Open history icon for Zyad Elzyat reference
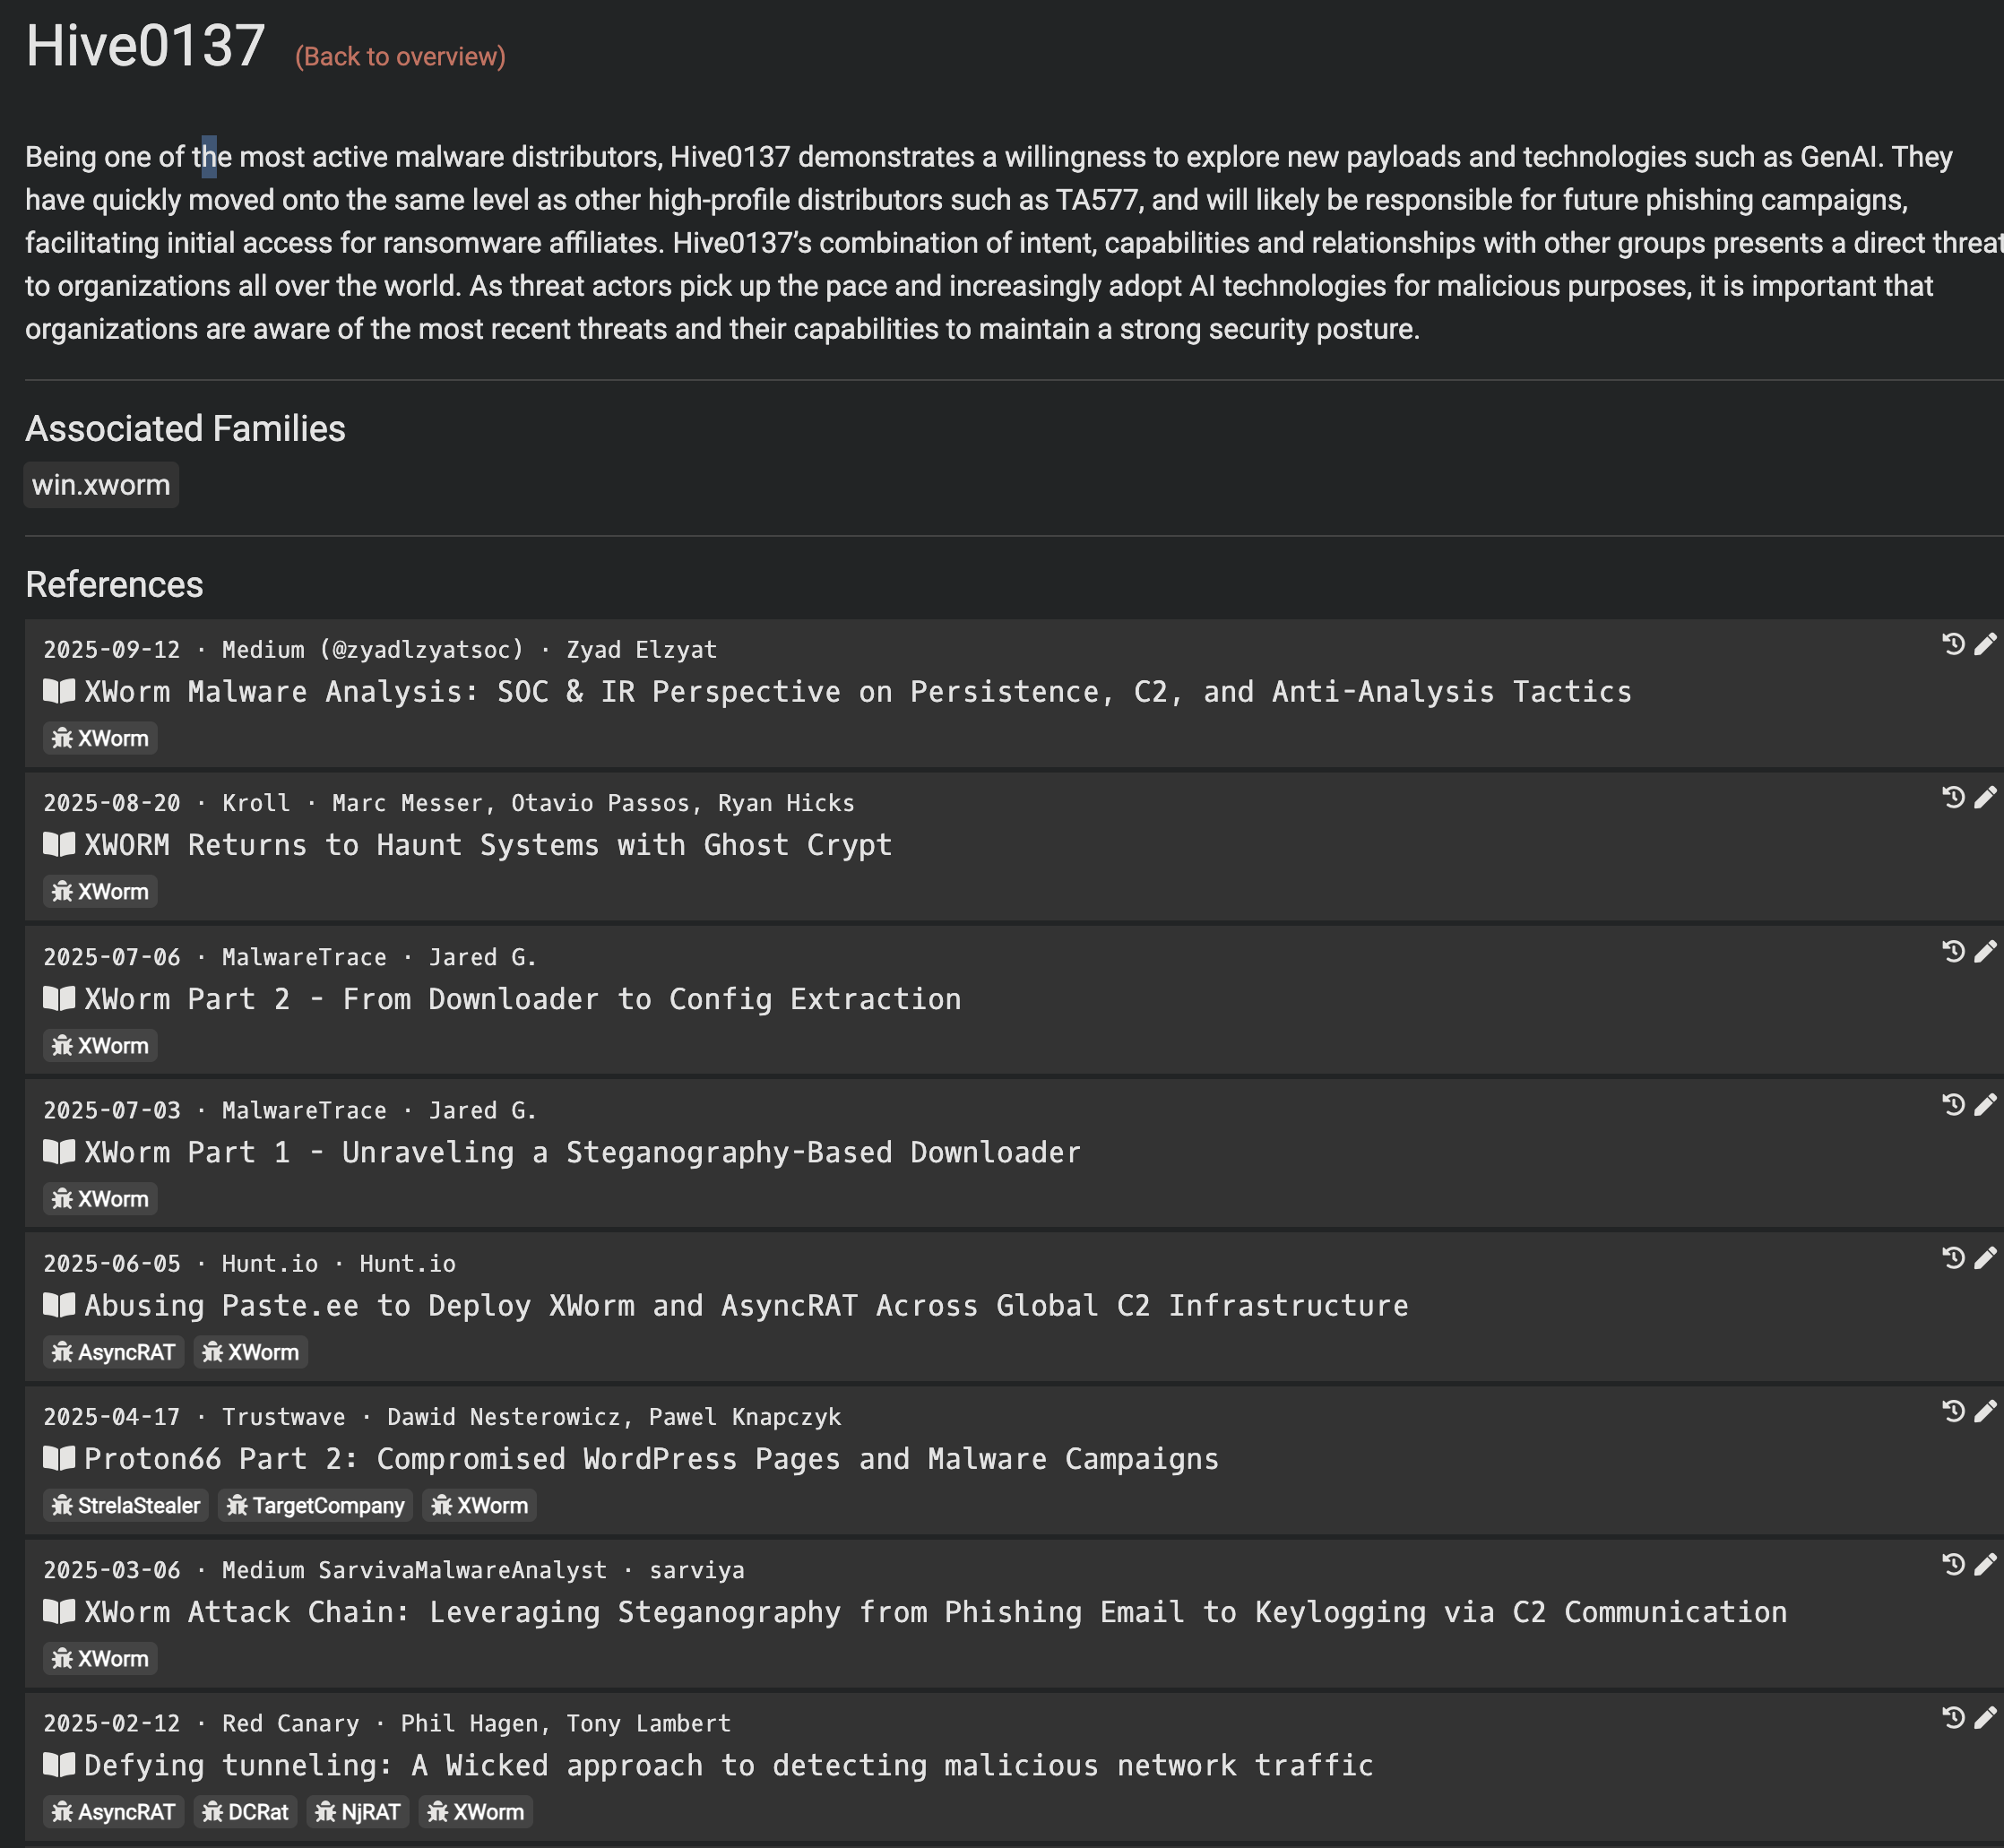The height and width of the screenshot is (1848, 2004). pyautogui.click(x=1953, y=644)
